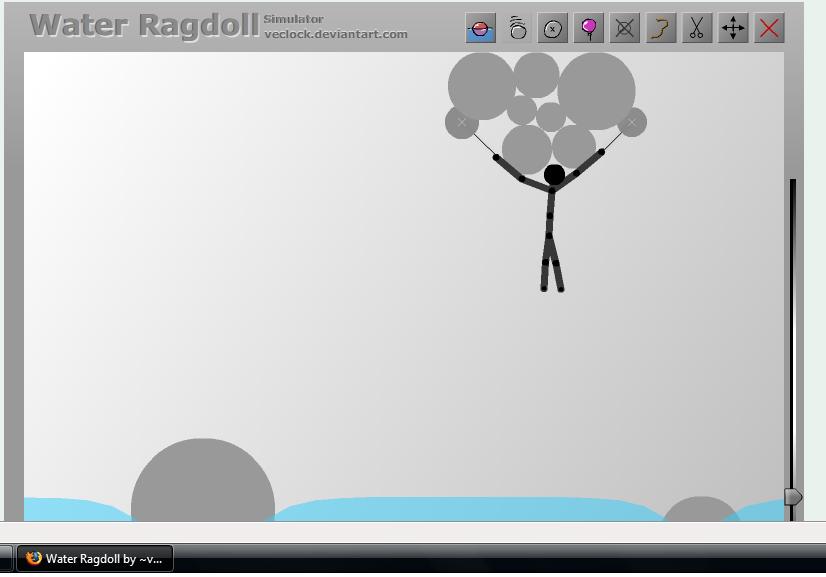Click the ragdoll's right hand joint
The width and height of the screenshot is (826, 577).
tap(602, 152)
